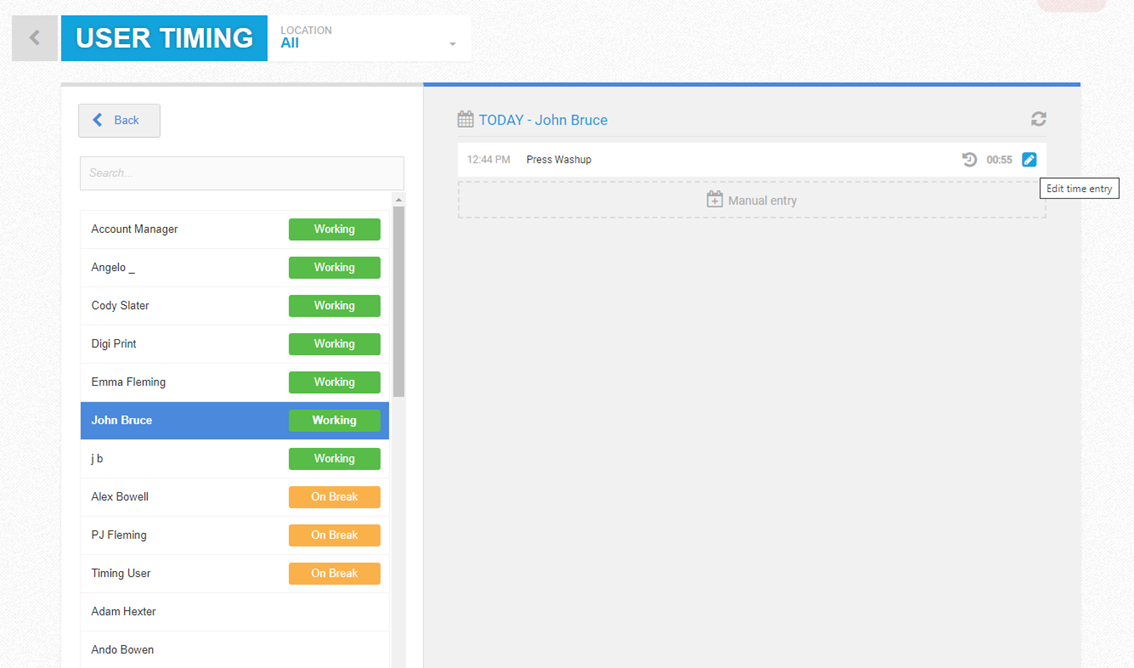The image size is (1134, 668).
Task: Select Alex Bowell in user list
Action: pyautogui.click(x=234, y=497)
